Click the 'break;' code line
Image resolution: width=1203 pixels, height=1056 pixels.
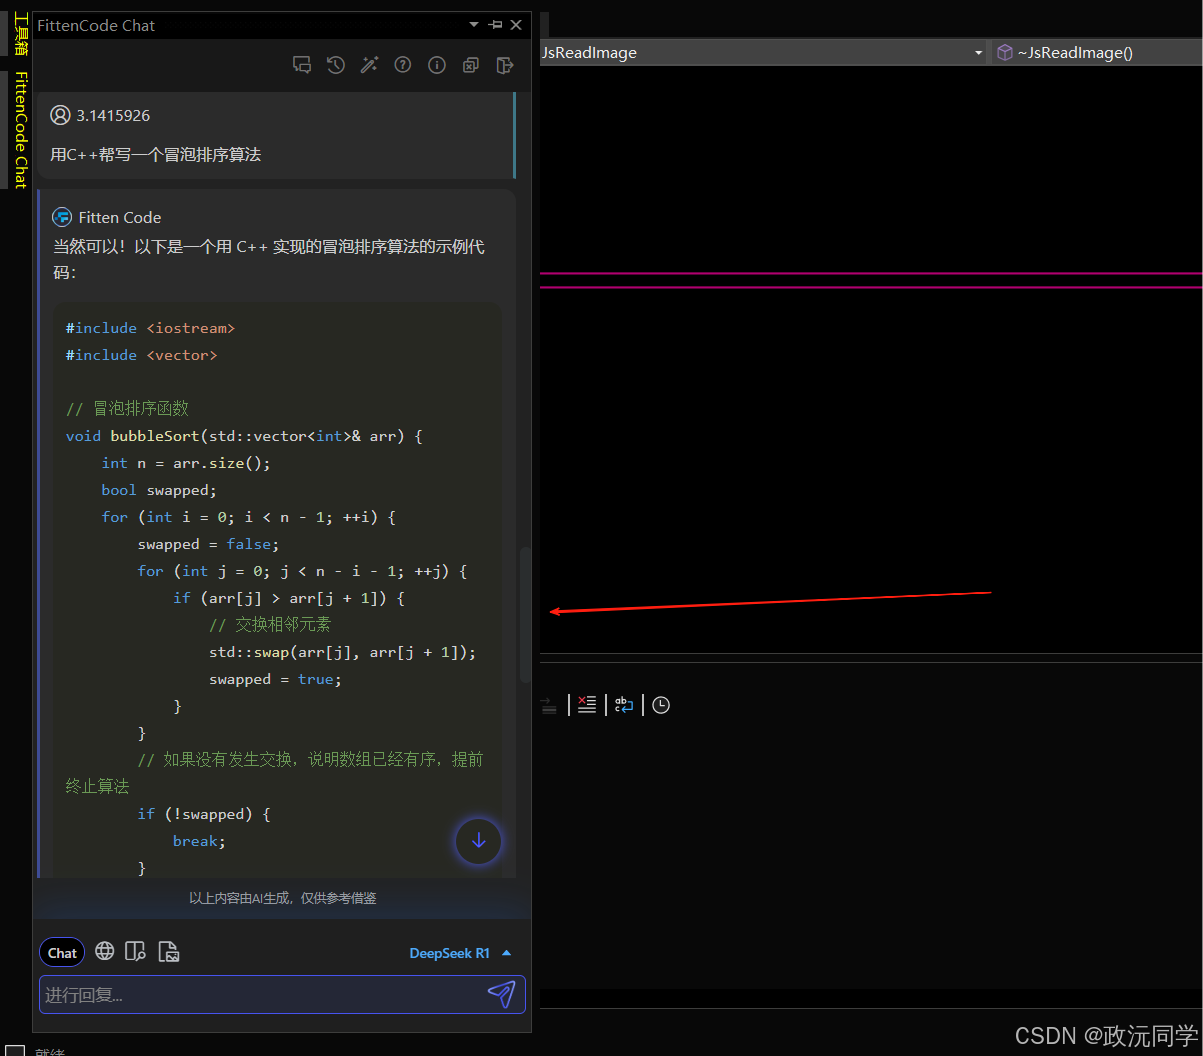[200, 841]
